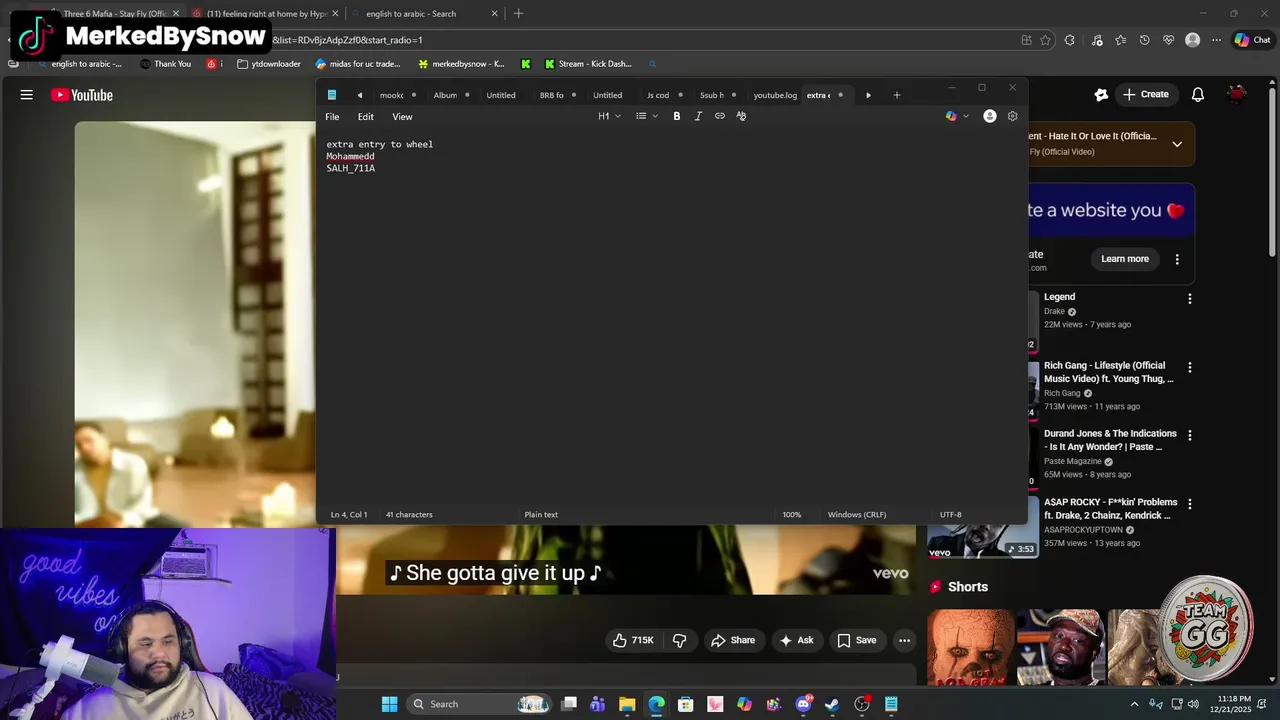Save the video to a playlist
Image resolution: width=1280 pixels, height=720 pixels.
tap(856, 640)
